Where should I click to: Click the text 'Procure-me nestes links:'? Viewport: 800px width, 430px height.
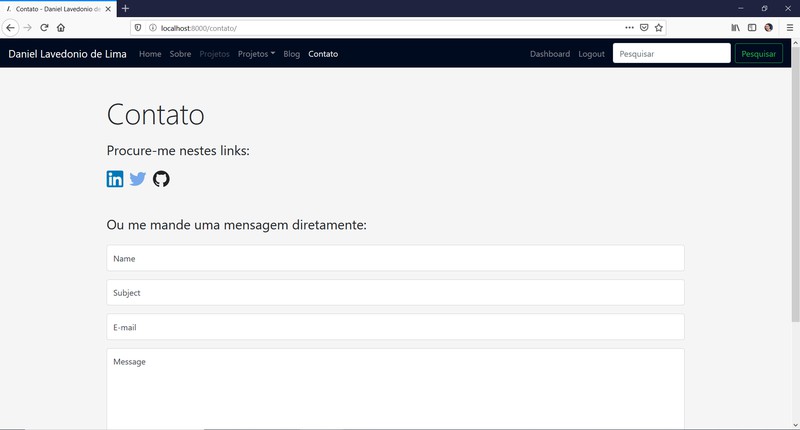(x=178, y=150)
